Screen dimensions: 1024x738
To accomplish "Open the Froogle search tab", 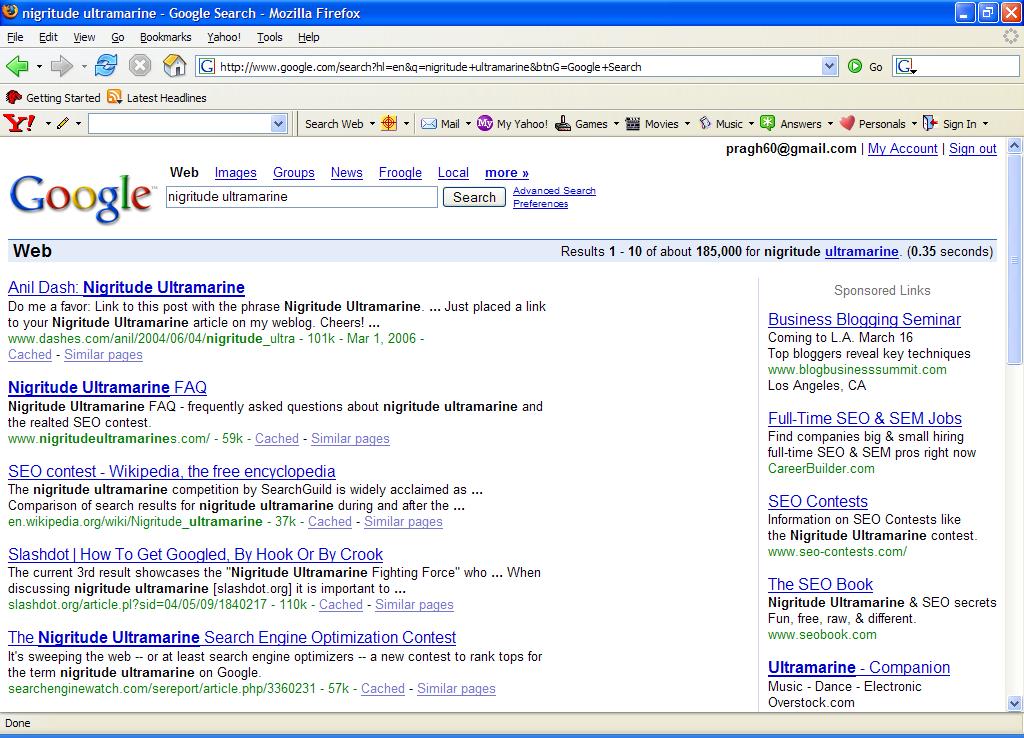I will [400, 172].
